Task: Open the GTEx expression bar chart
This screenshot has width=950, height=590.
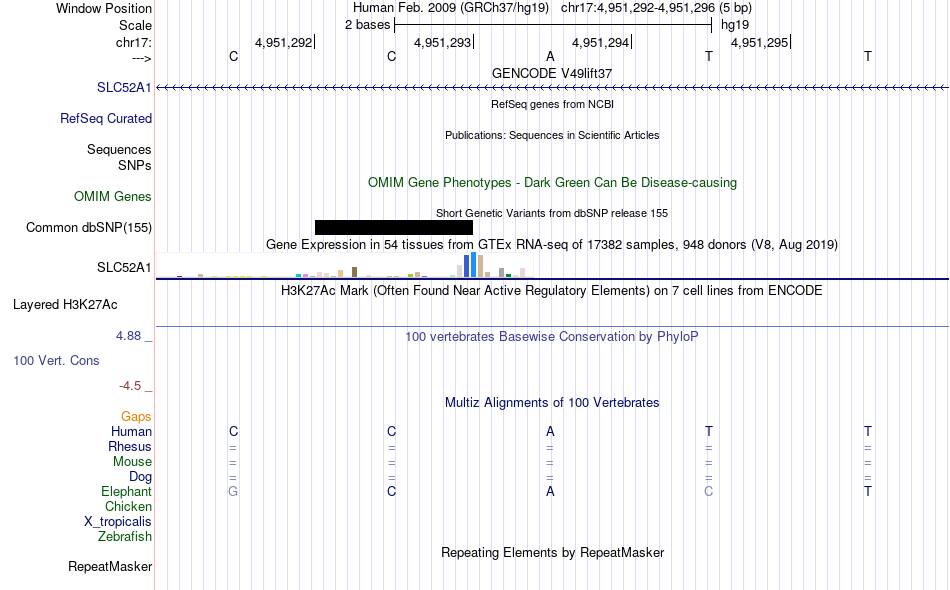Action: pyautogui.click(x=345, y=265)
